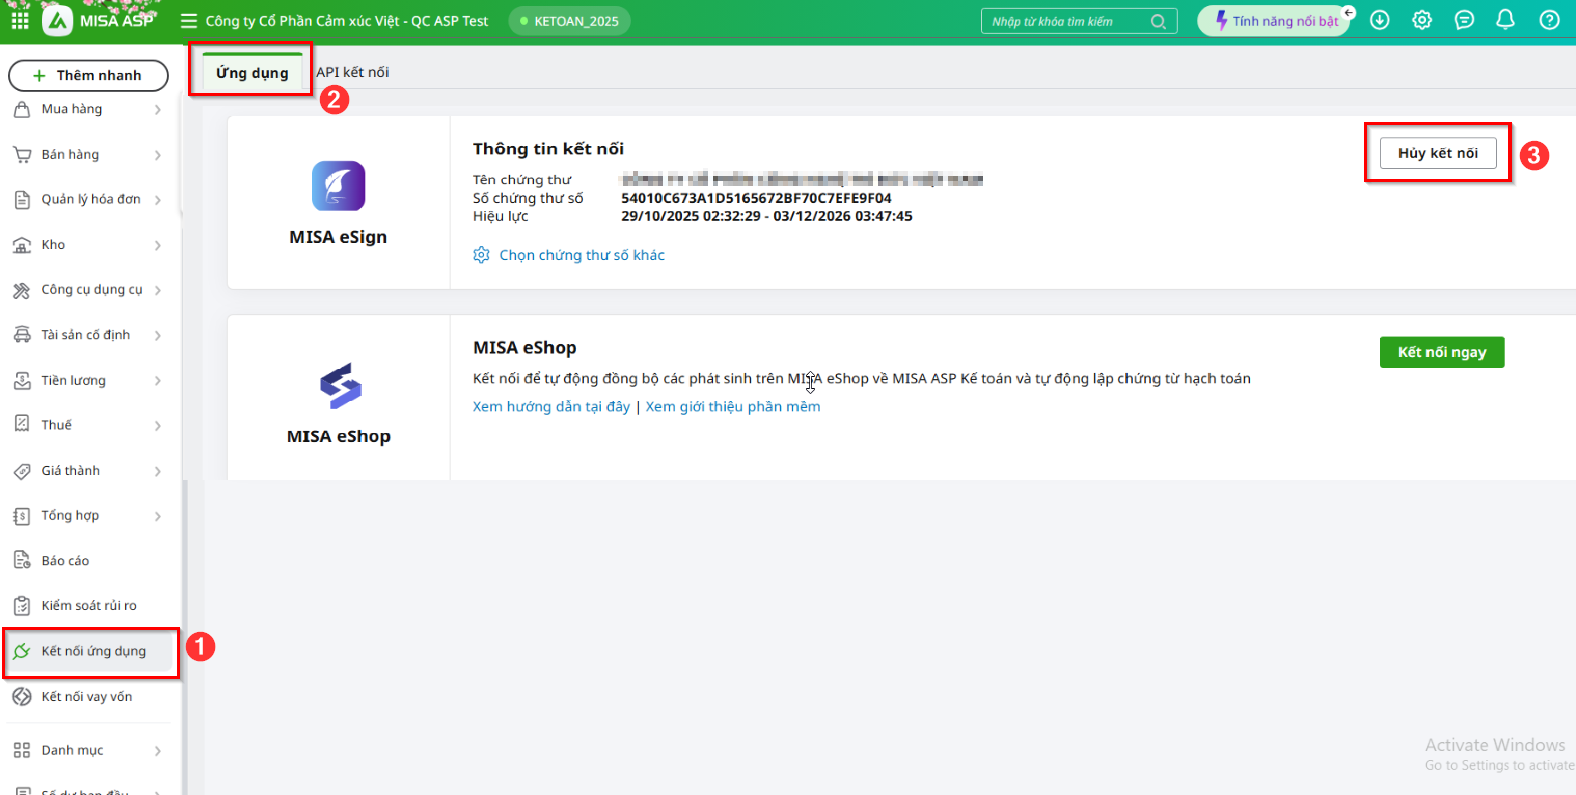This screenshot has width=1576, height=795.
Task: Click the MISA eSign app logo
Action: pos(338,186)
